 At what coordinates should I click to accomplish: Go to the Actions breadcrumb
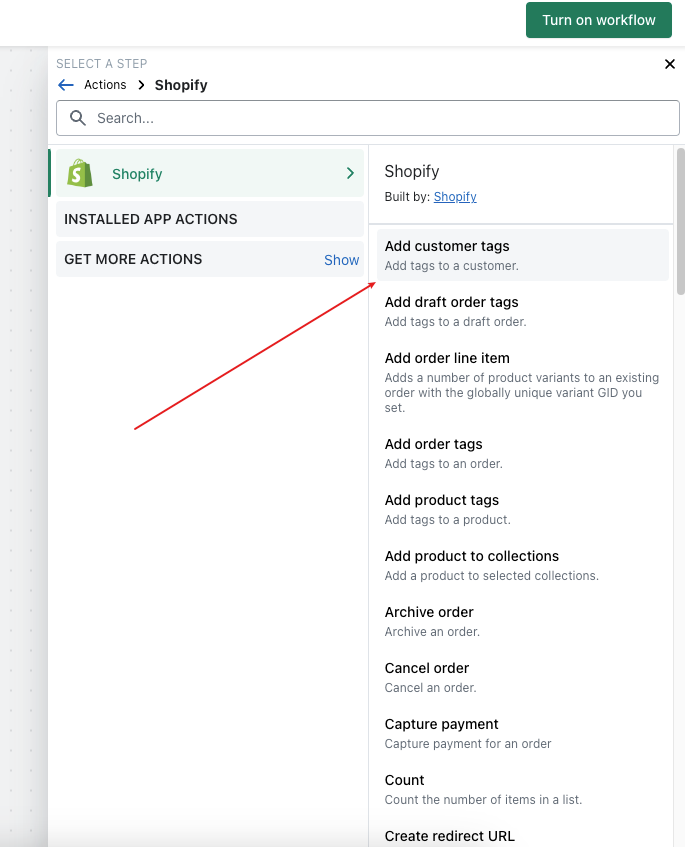(x=105, y=85)
